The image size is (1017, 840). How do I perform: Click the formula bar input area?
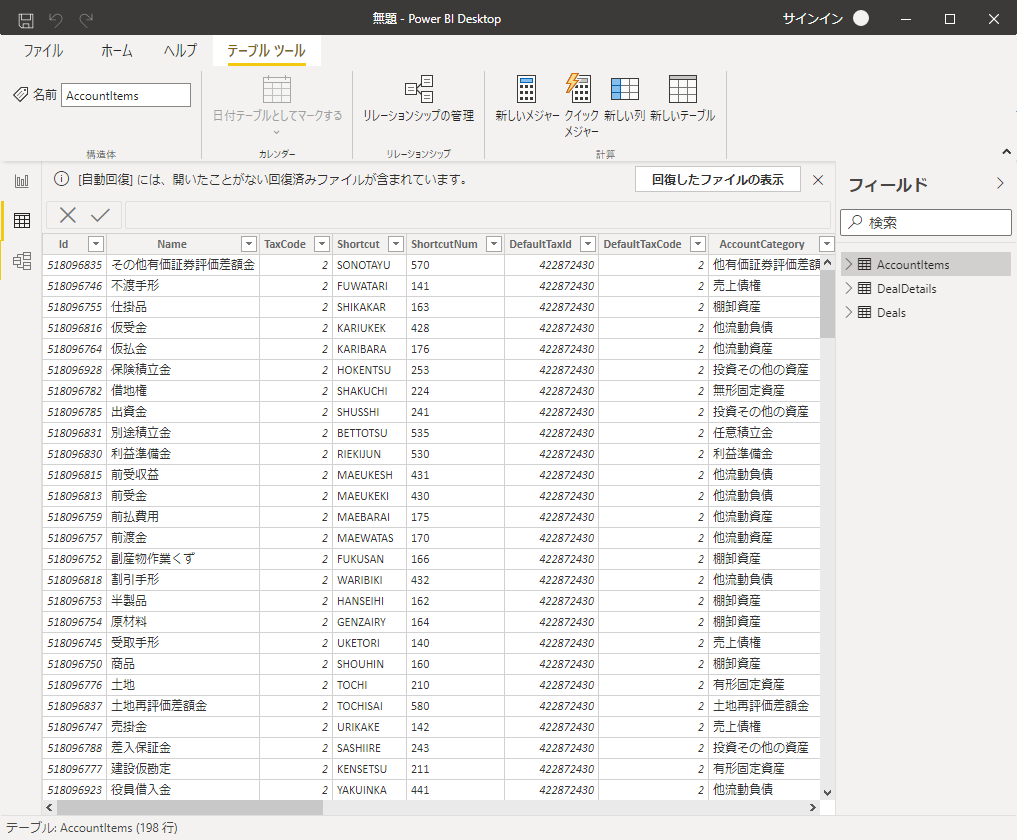point(477,215)
